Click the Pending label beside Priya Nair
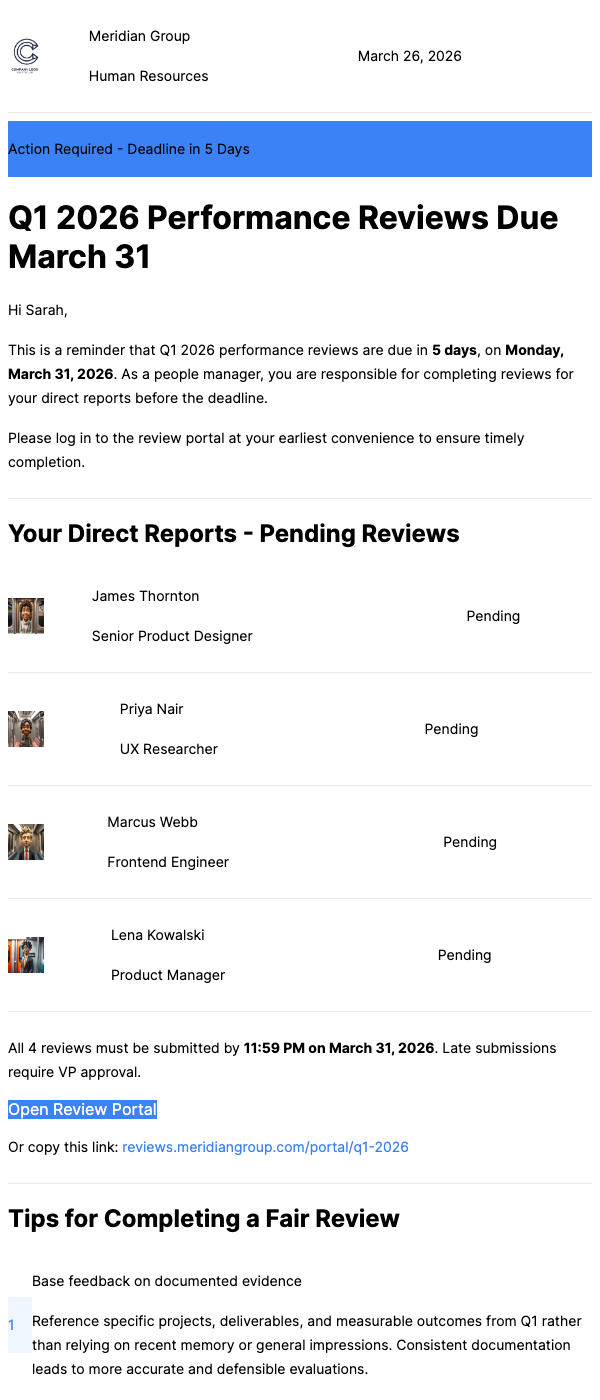The image size is (600, 1400). coord(451,728)
